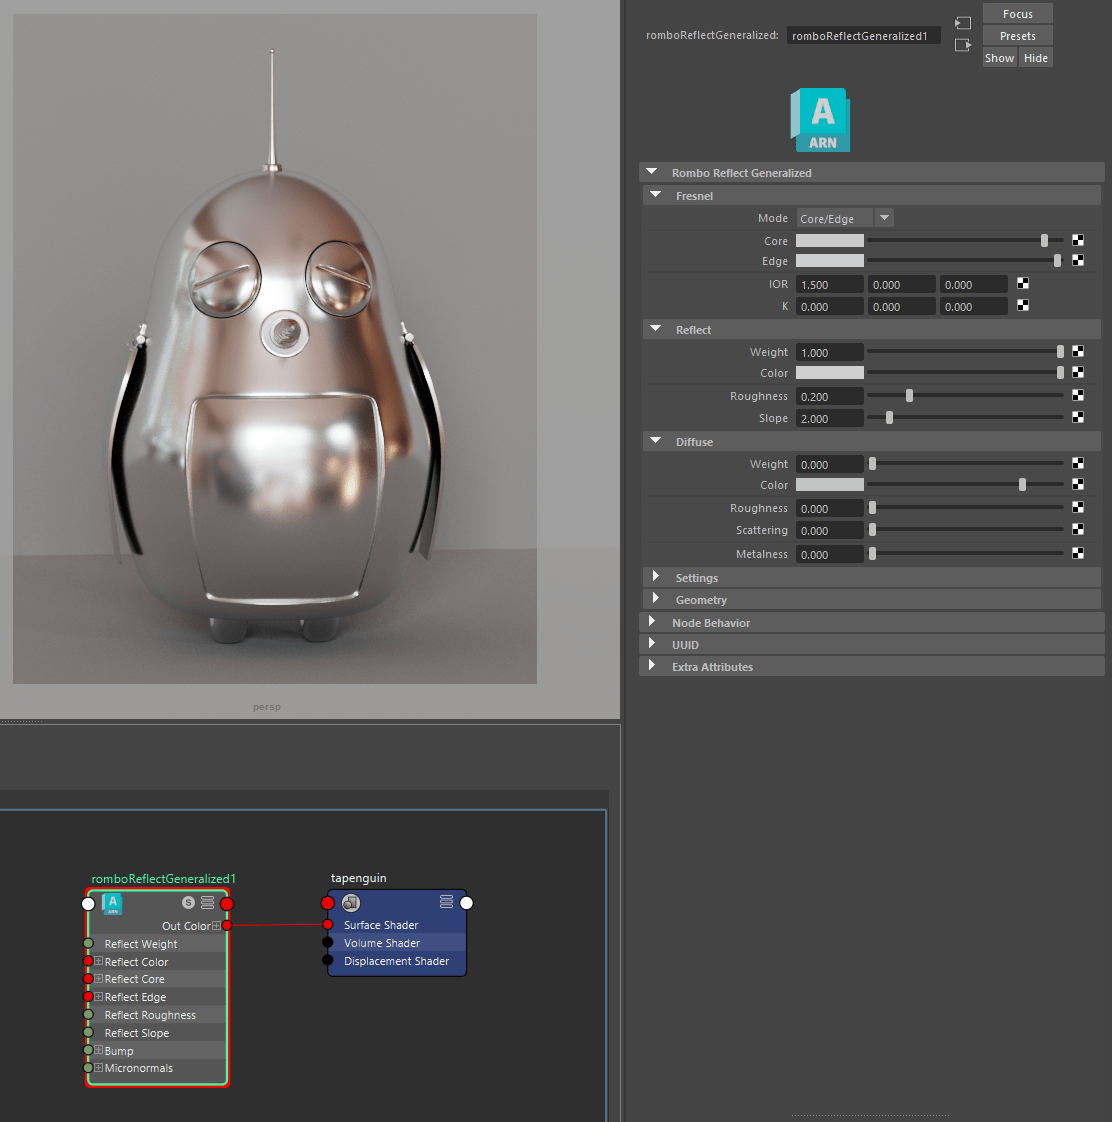This screenshot has height=1122, width=1112.
Task: Select the romboReflectGeneralized1 name input field
Action: [863, 34]
